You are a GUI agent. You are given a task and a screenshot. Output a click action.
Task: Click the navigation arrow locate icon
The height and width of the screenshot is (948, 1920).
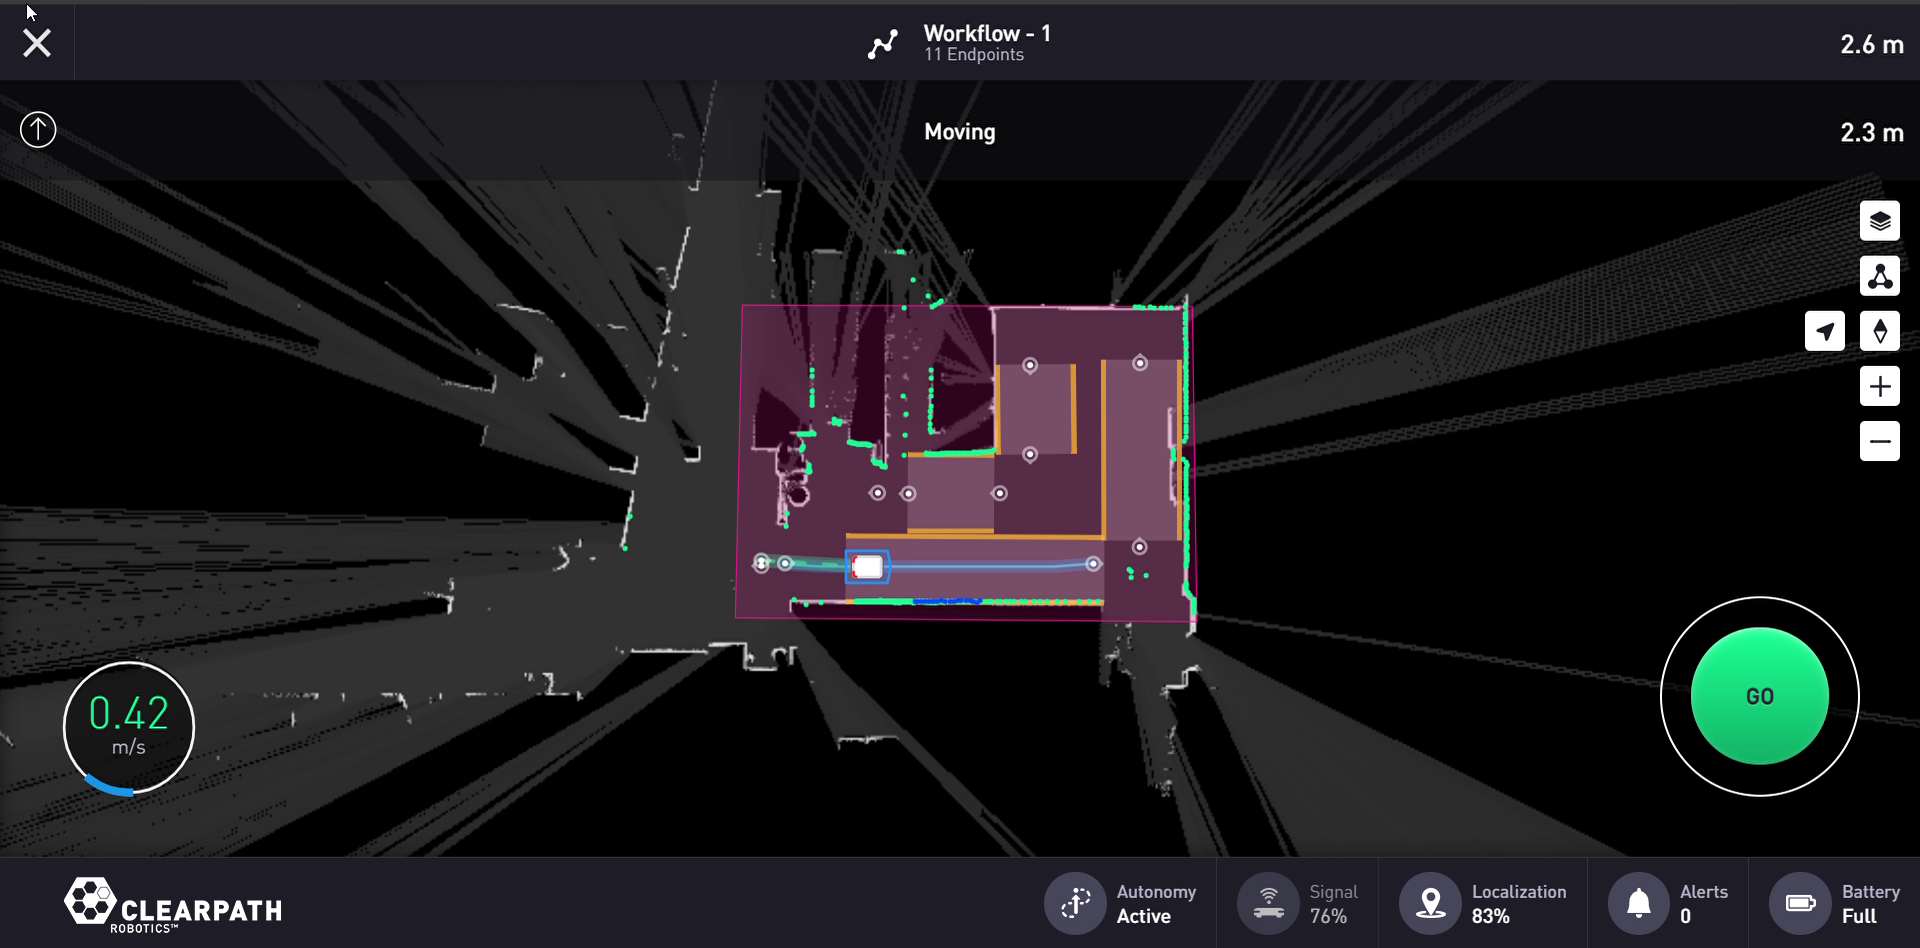tap(1824, 331)
